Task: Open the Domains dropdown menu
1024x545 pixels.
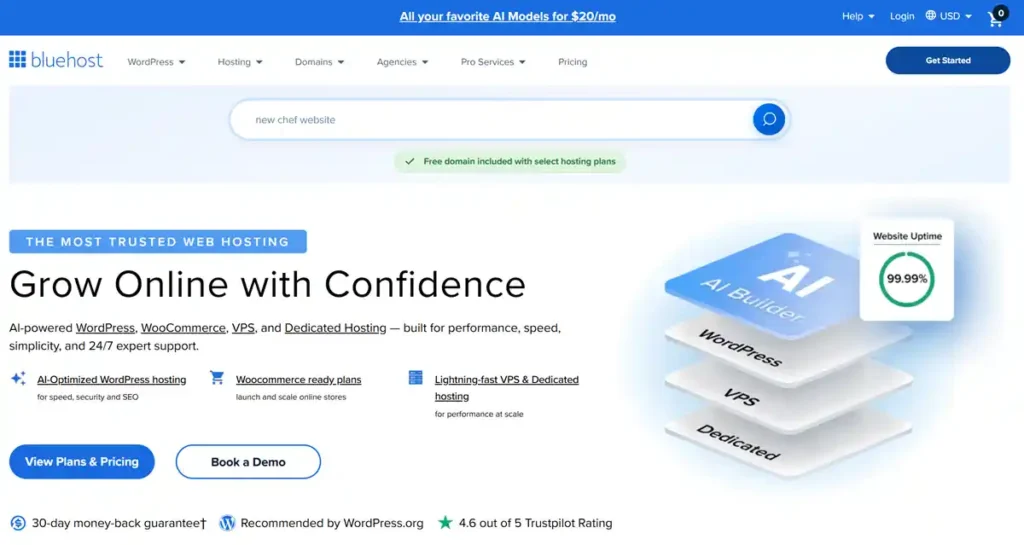Action: (319, 62)
